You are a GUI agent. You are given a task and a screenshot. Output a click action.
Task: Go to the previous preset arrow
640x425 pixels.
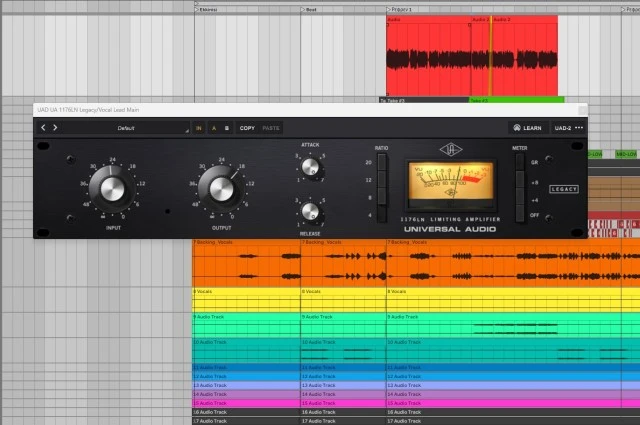[x=43, y=128]
